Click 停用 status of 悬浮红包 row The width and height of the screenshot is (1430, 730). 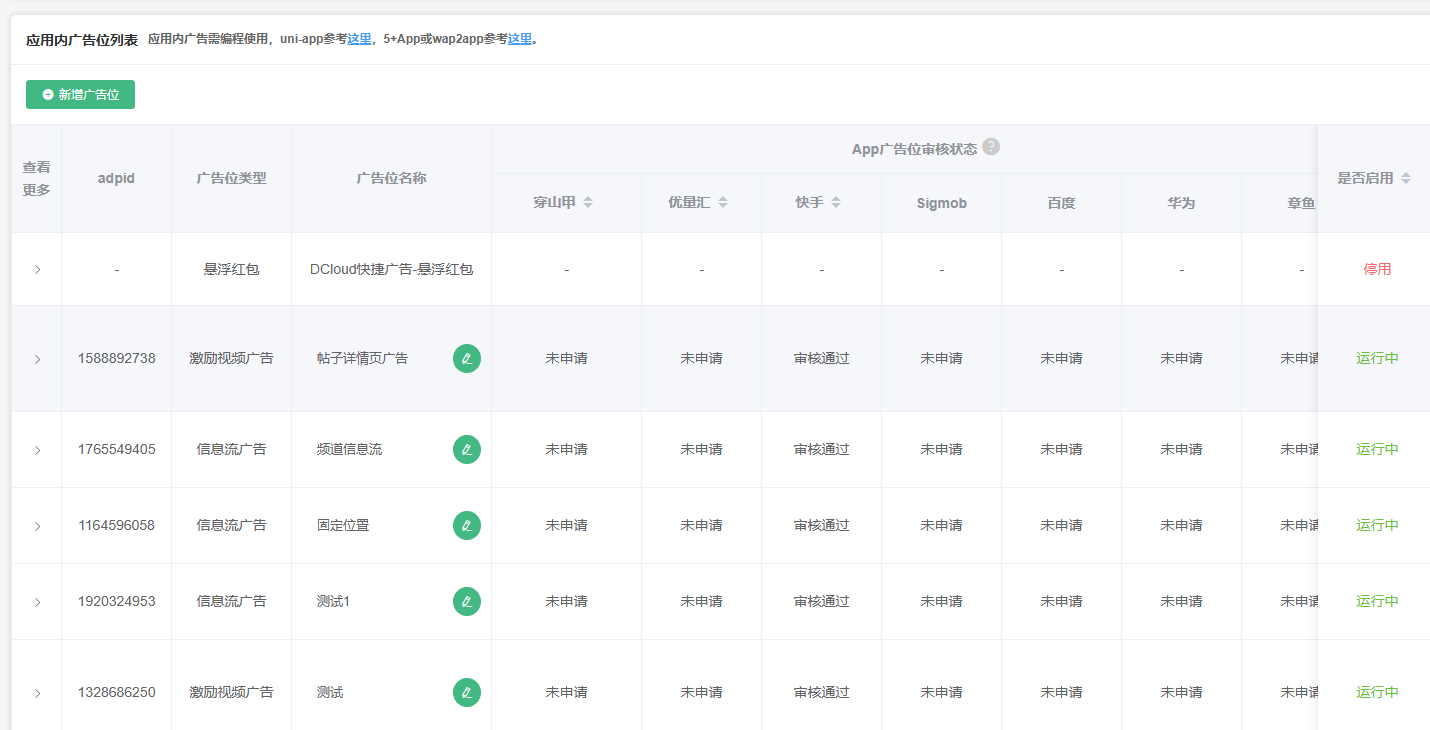click(1377, 269)
